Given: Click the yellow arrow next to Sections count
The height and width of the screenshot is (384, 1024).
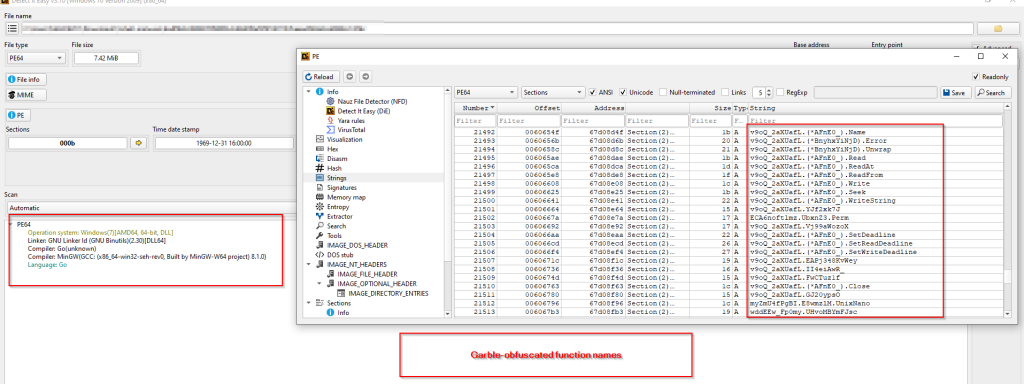Looking at the screenshot, I should coord(138,143).
